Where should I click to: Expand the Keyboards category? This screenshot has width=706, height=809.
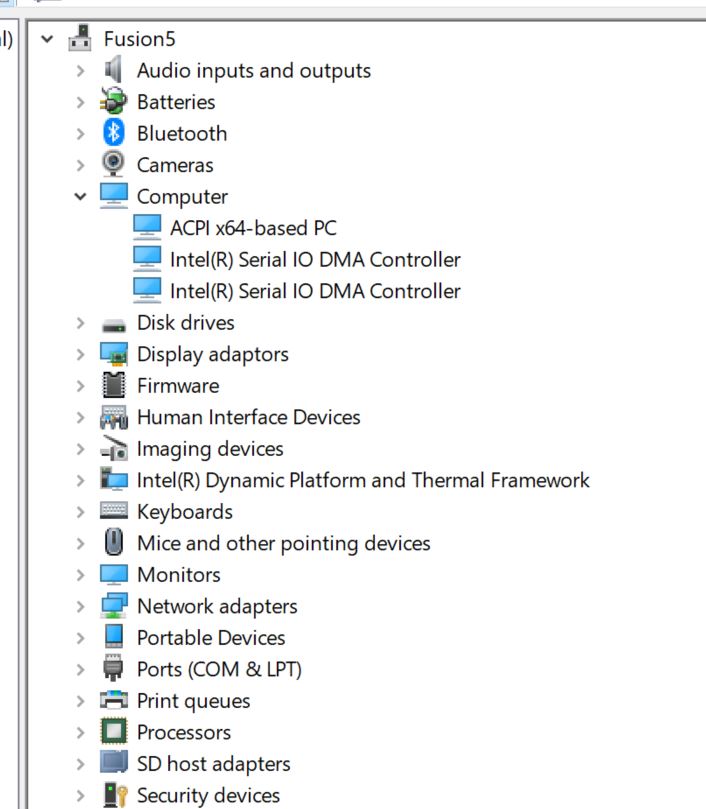click(x=80, y=512)
